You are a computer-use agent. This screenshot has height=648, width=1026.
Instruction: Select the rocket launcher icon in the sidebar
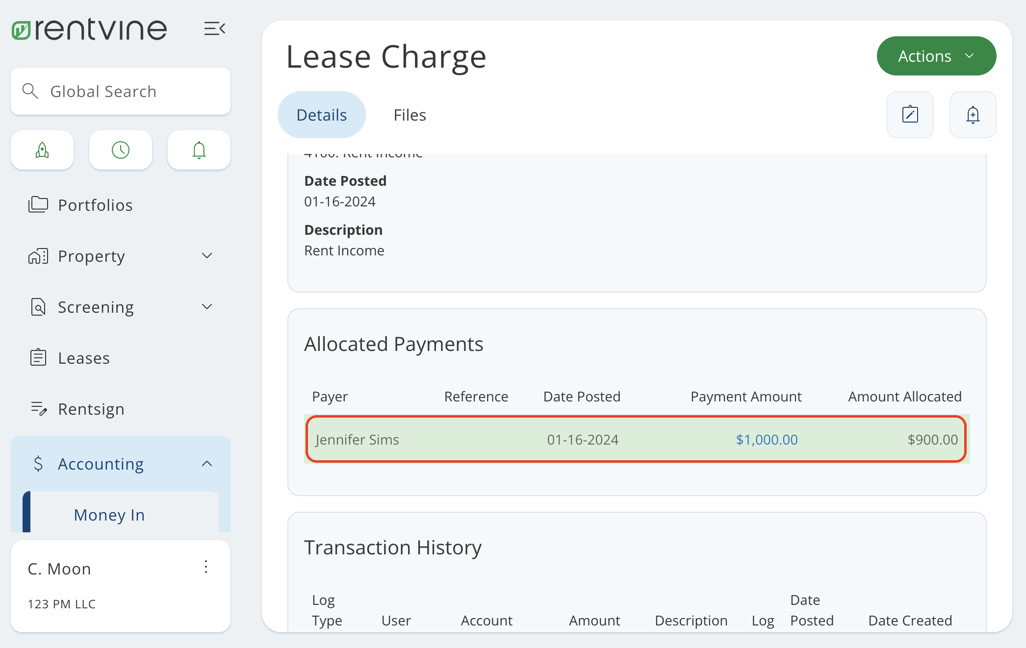(x=42, y=150)
